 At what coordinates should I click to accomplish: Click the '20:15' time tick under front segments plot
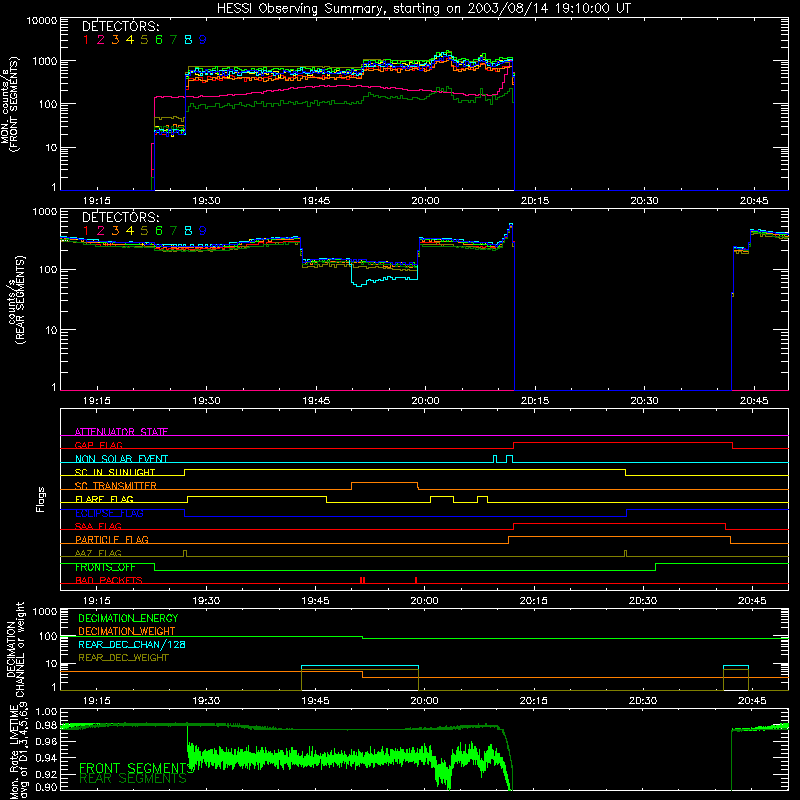pyautogui.click(x=535, y=201)
